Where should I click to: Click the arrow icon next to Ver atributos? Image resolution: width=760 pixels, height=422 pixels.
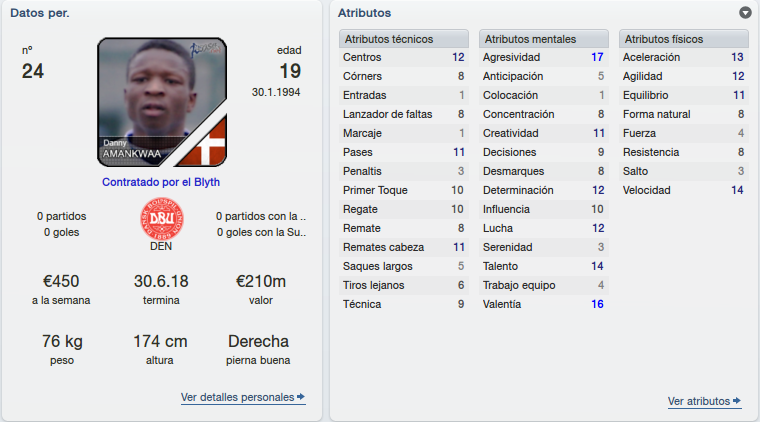pos(737,401)
